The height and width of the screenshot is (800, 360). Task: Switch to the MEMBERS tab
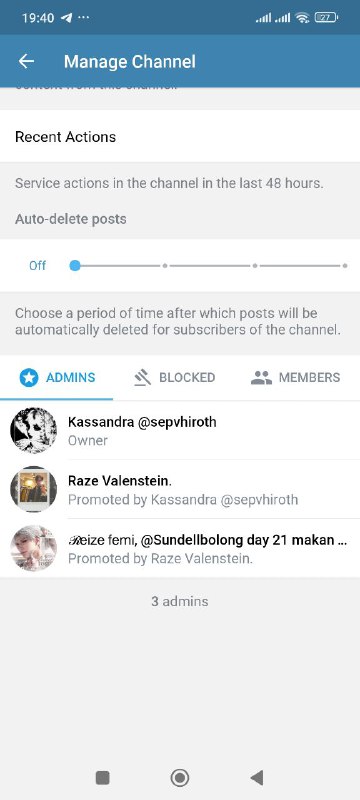point(296,378)
